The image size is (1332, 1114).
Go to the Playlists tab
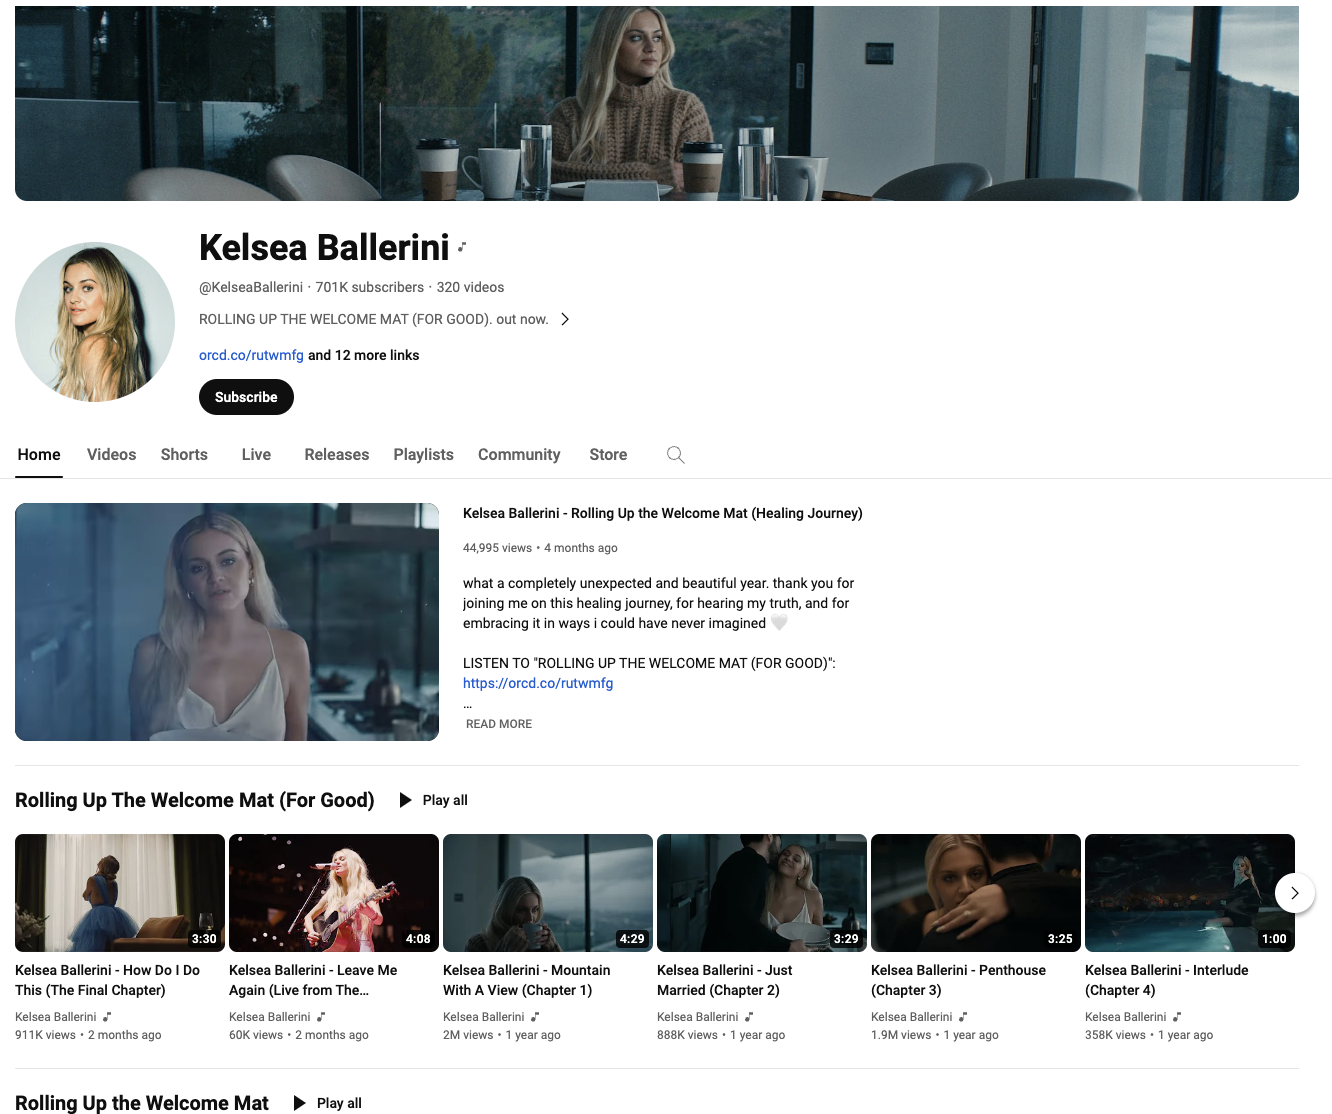point(423,455)
